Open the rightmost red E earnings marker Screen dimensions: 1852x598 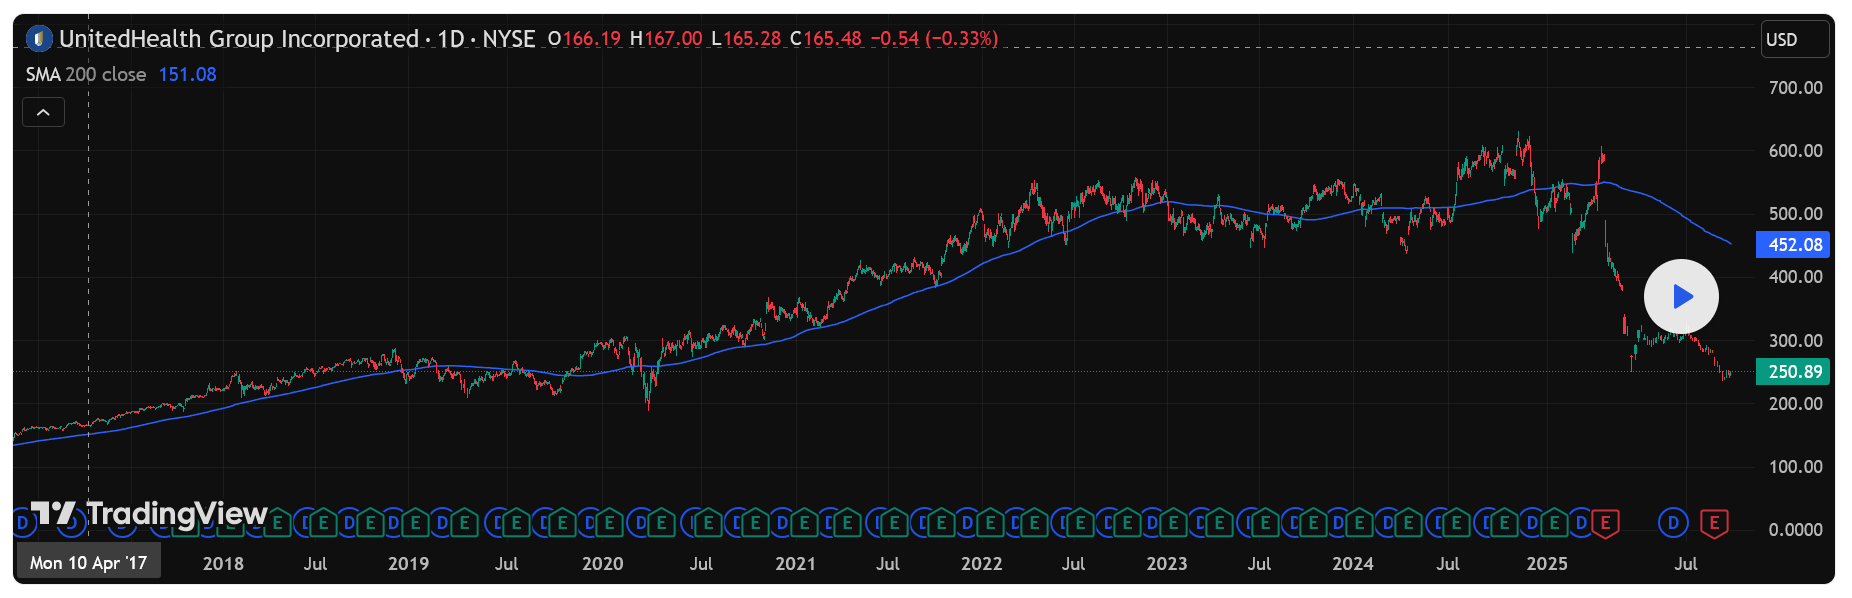[1714, 523]
